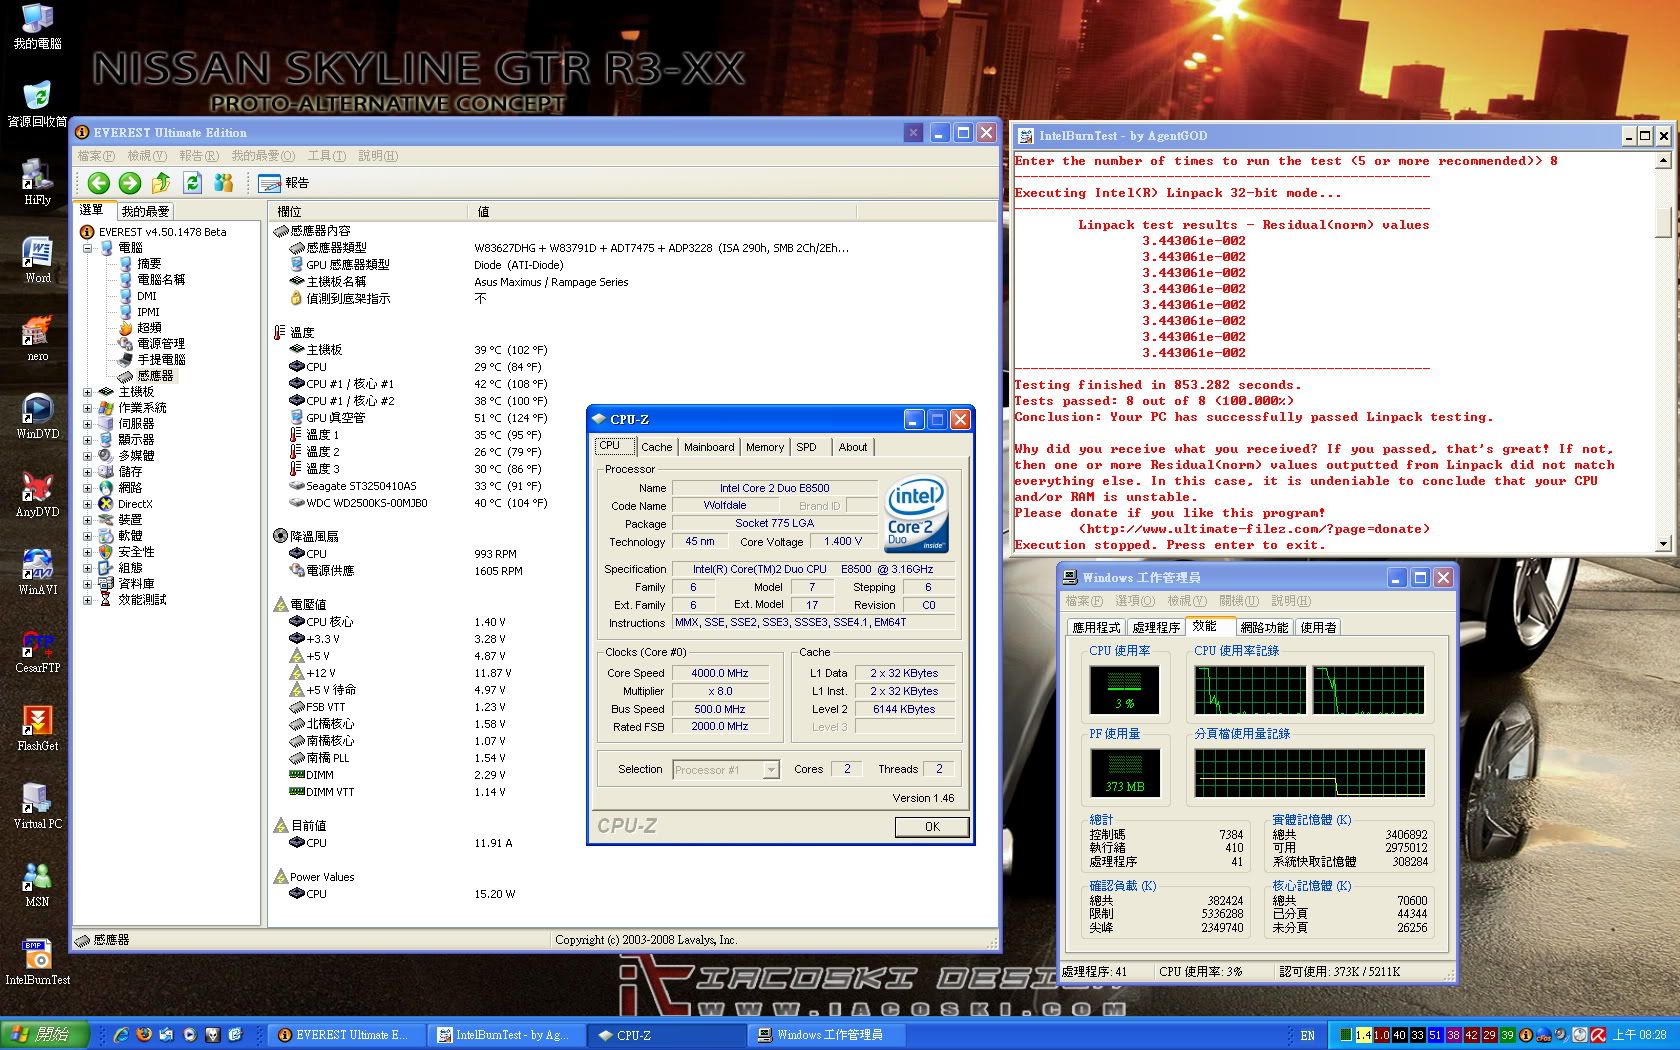The height and width of the screenshot is (1050, 1680).
Task: Open the IntelBurnTest desktop shortcut
Action: point(37,962)
